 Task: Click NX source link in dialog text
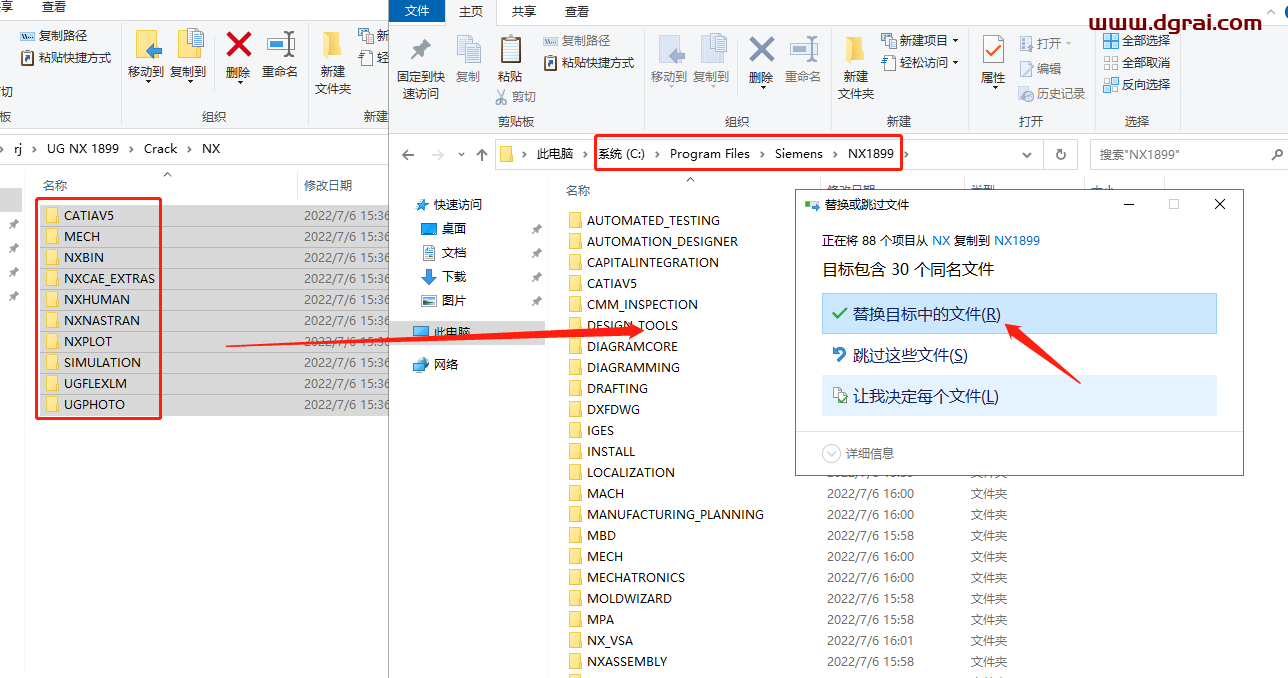[x=941, y=241]
